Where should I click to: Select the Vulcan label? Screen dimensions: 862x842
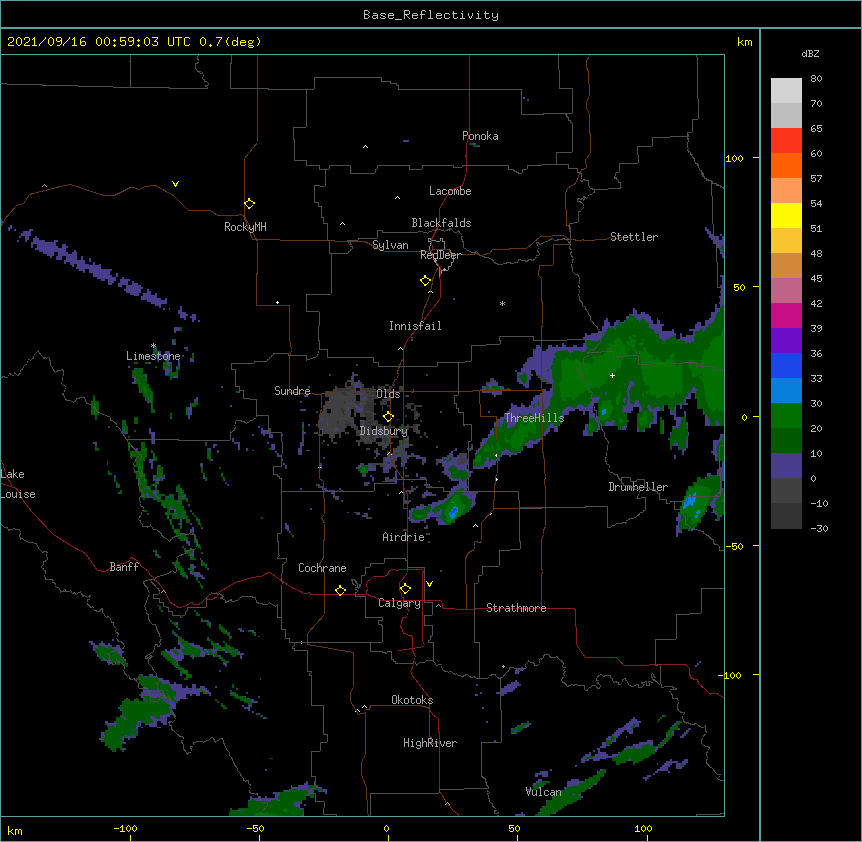coord(543,792)
